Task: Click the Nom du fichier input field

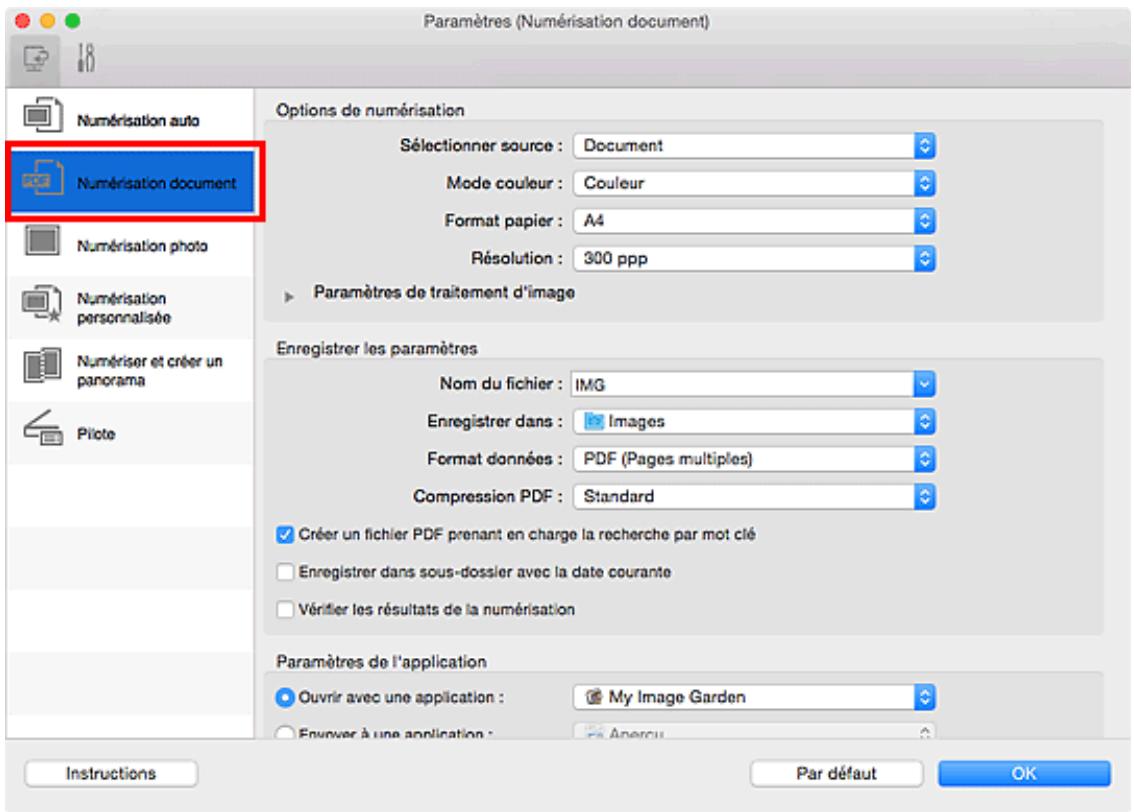Action: (x=740, y=382)
